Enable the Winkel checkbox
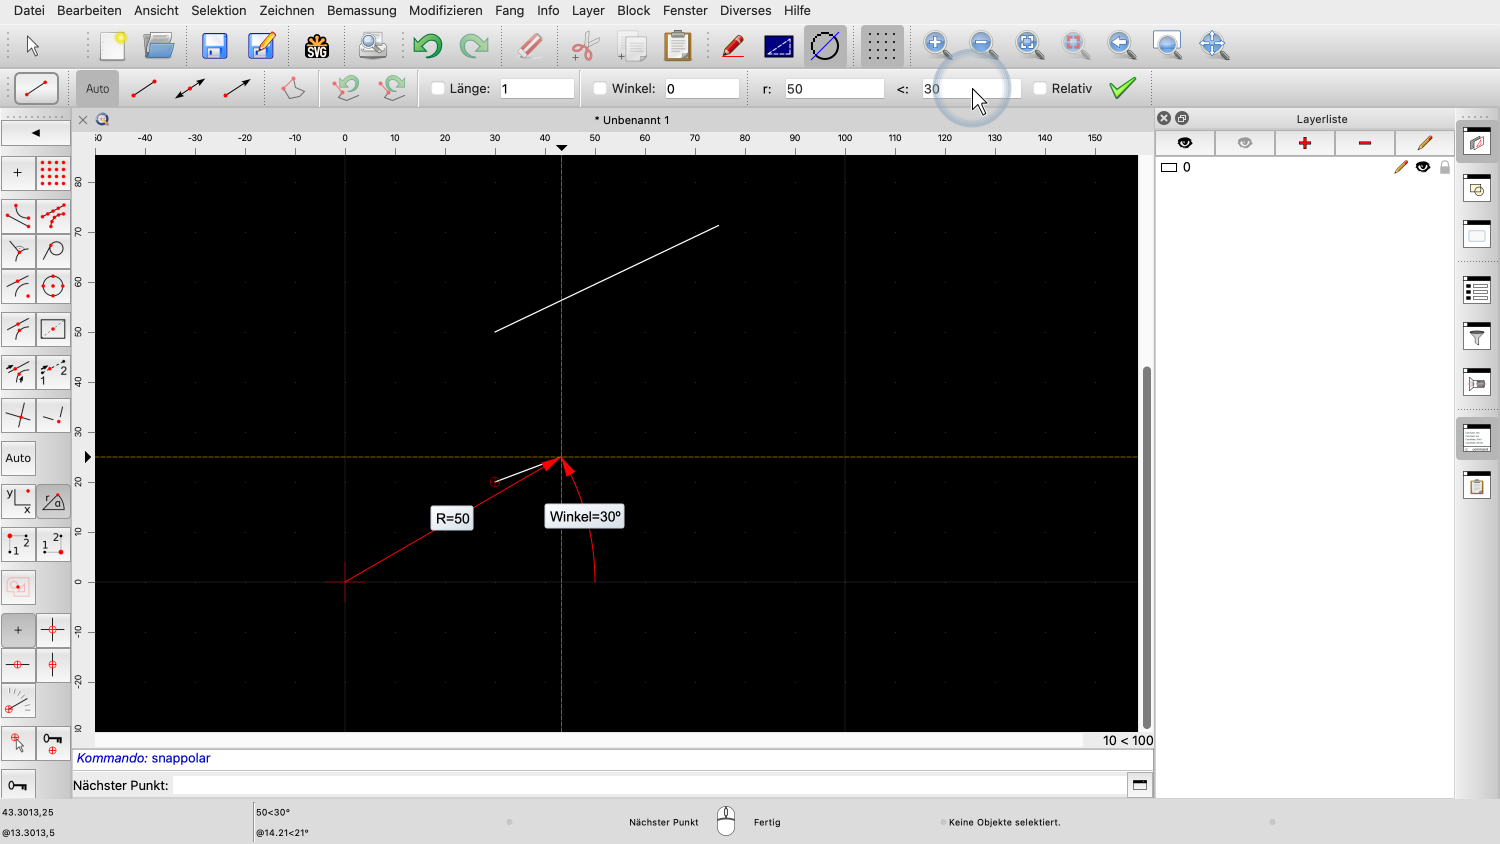The width and height of the screenshot is (1500, 844). click(x=600, y=89)
